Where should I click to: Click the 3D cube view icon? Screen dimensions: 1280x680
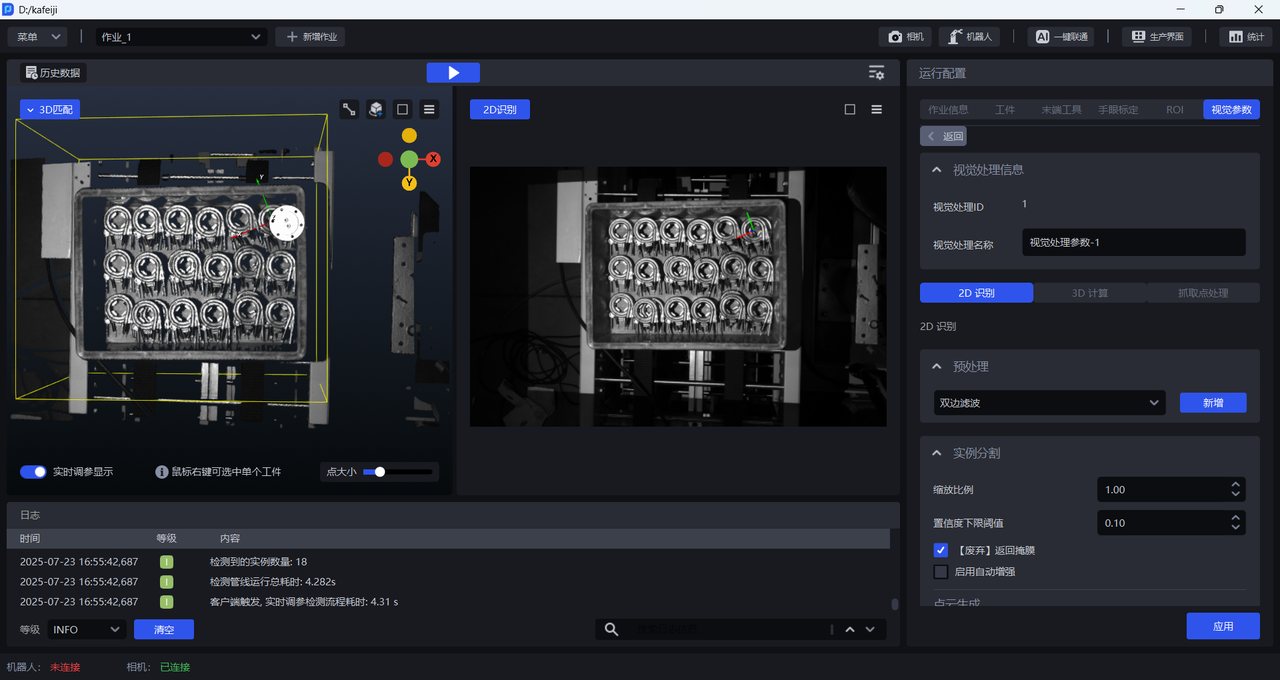click(x=376, y=110)
